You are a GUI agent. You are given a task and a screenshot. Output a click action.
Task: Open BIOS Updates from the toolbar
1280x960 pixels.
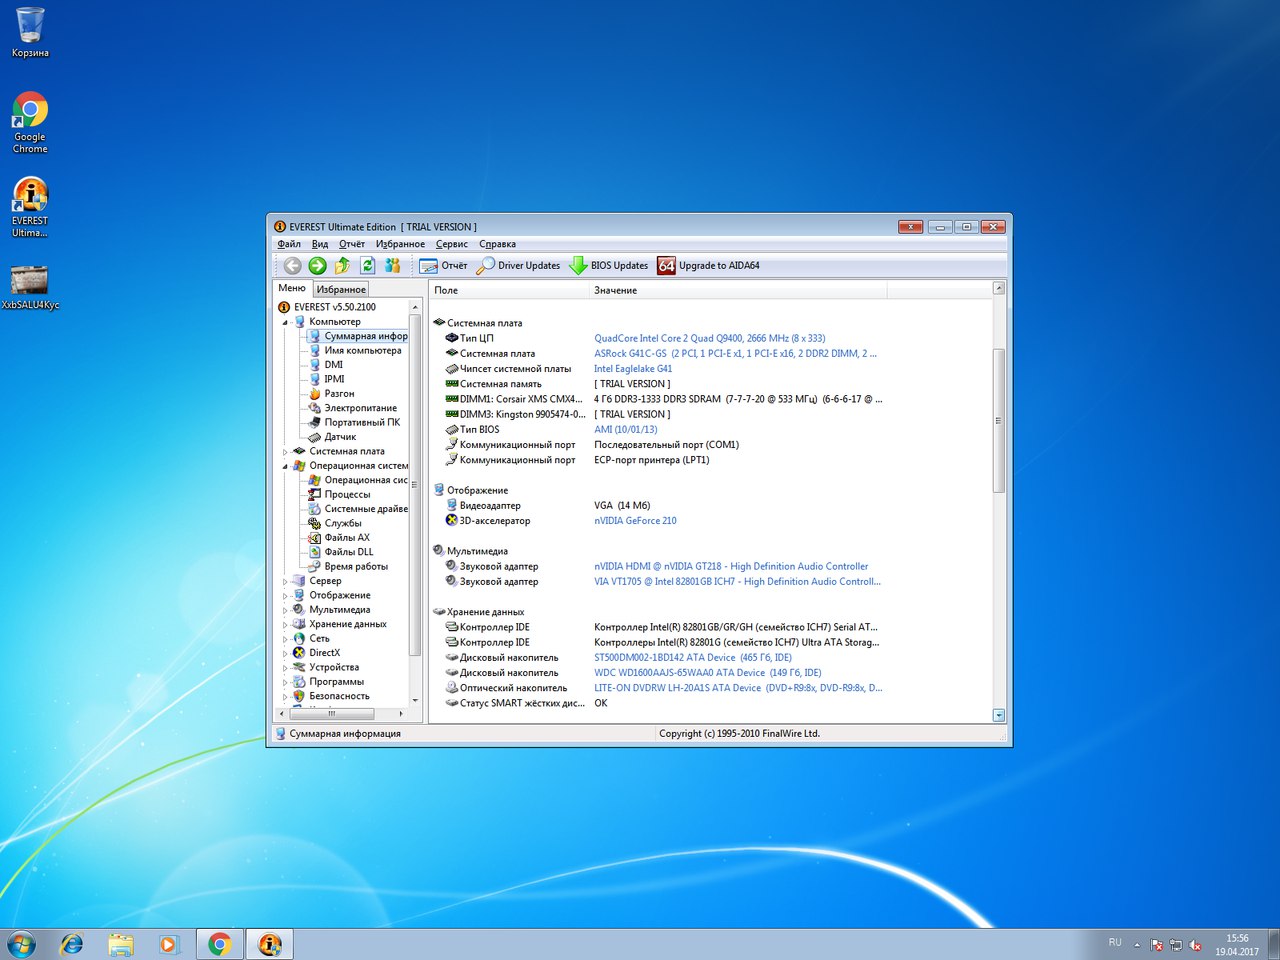click(x=608, y=266)
